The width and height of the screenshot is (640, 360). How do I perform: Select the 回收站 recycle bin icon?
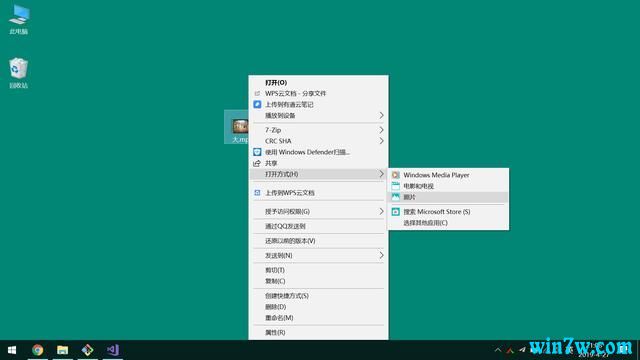tap(18, 73)
